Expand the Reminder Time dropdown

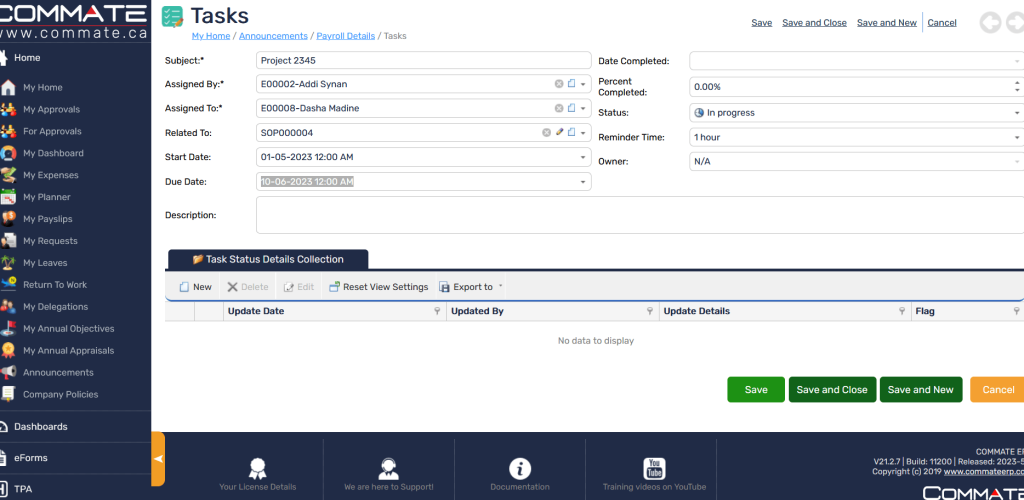[1017, 137]
